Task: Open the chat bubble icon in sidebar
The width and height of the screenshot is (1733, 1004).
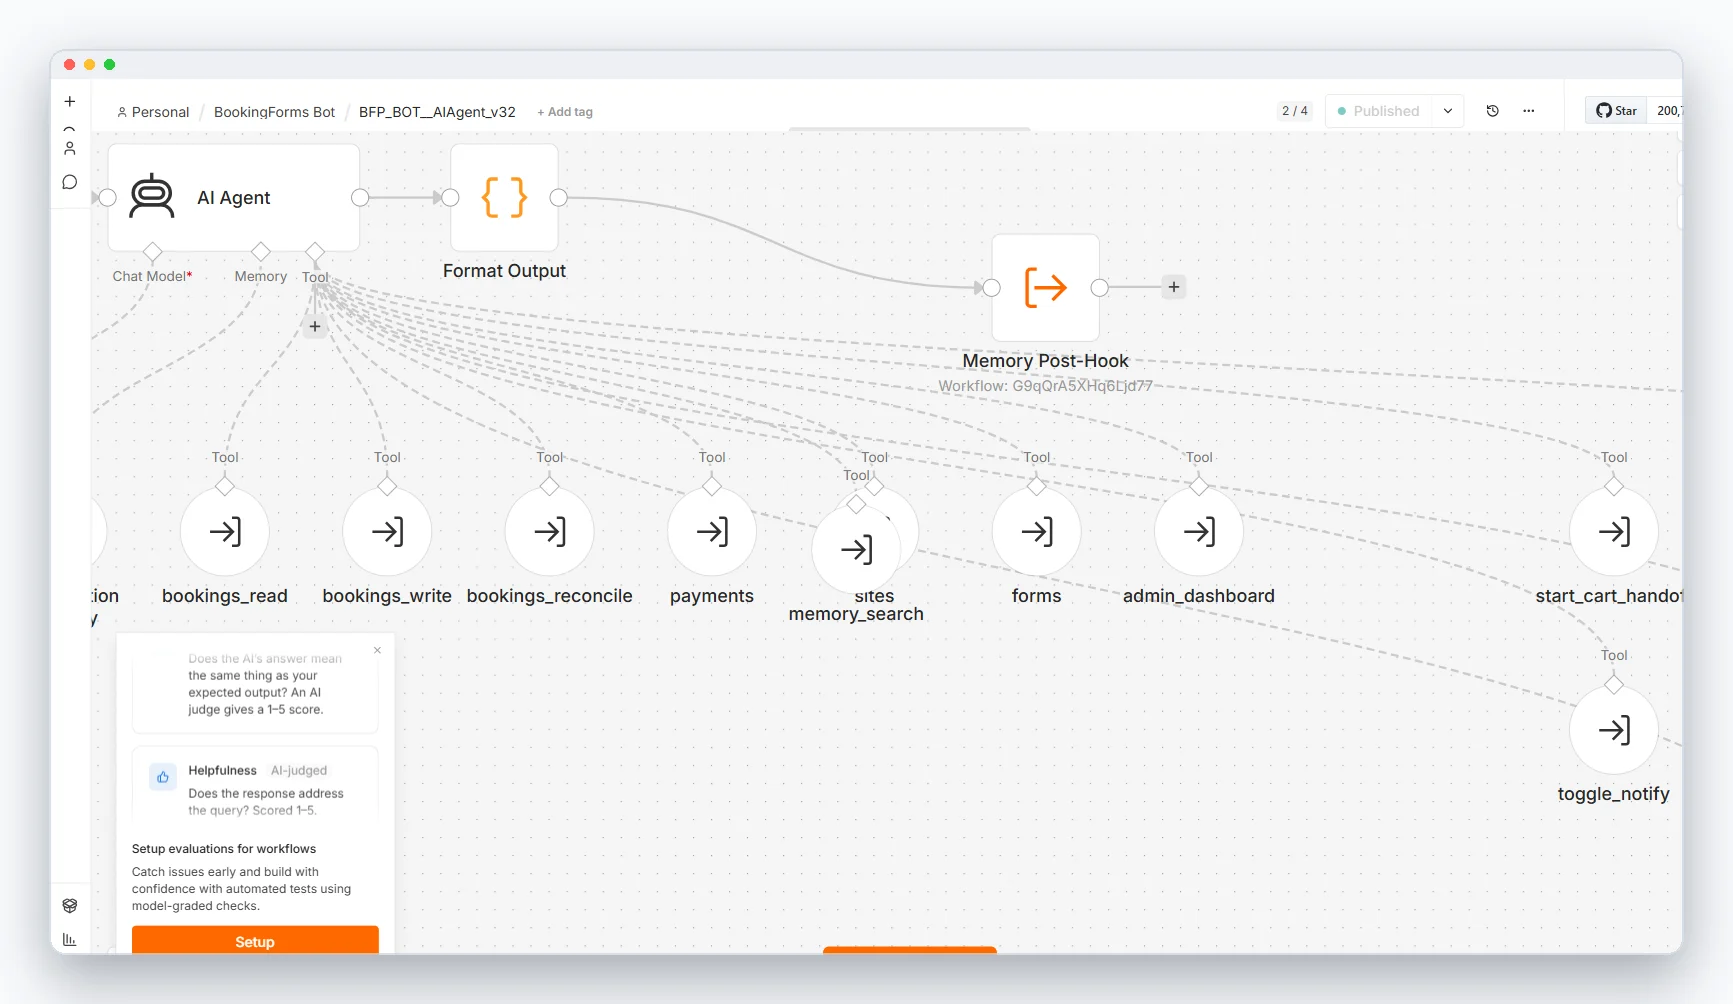Action: tap(70, 182)
